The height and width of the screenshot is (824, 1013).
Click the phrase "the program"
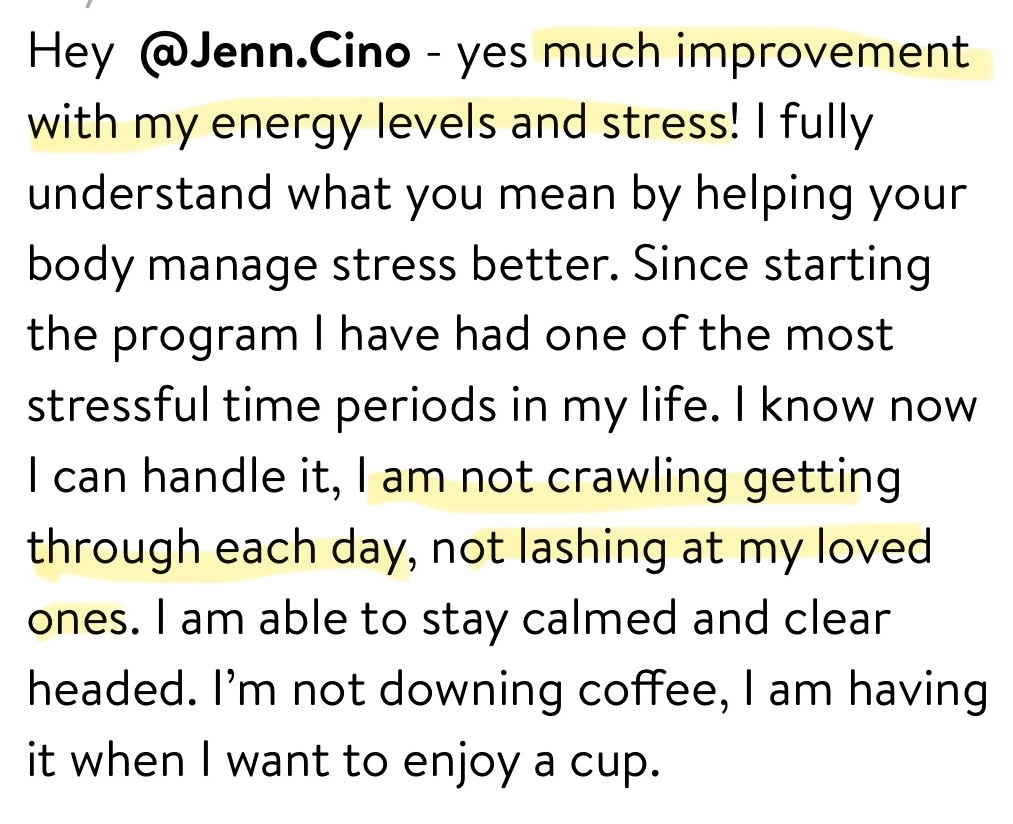pos(163,336)
